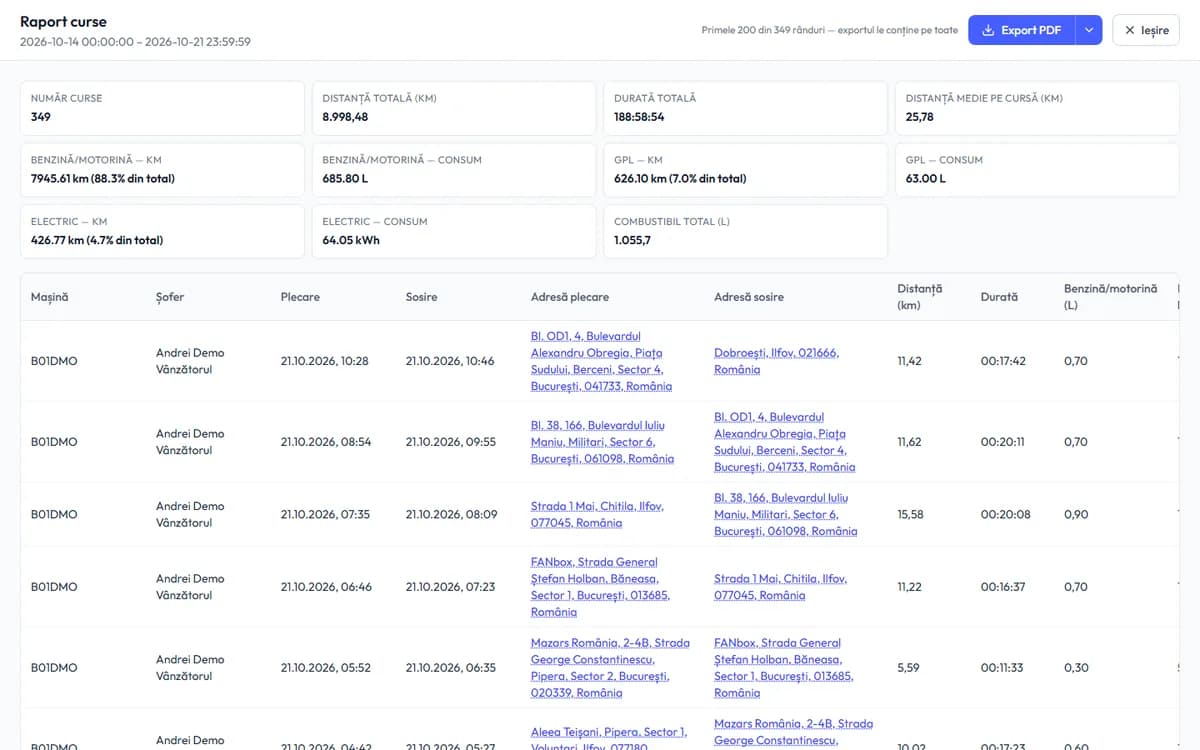Click the Șofer column header
Image resolution: width=1200 pixels, height=750 pixels.
(x=170, y=297)
